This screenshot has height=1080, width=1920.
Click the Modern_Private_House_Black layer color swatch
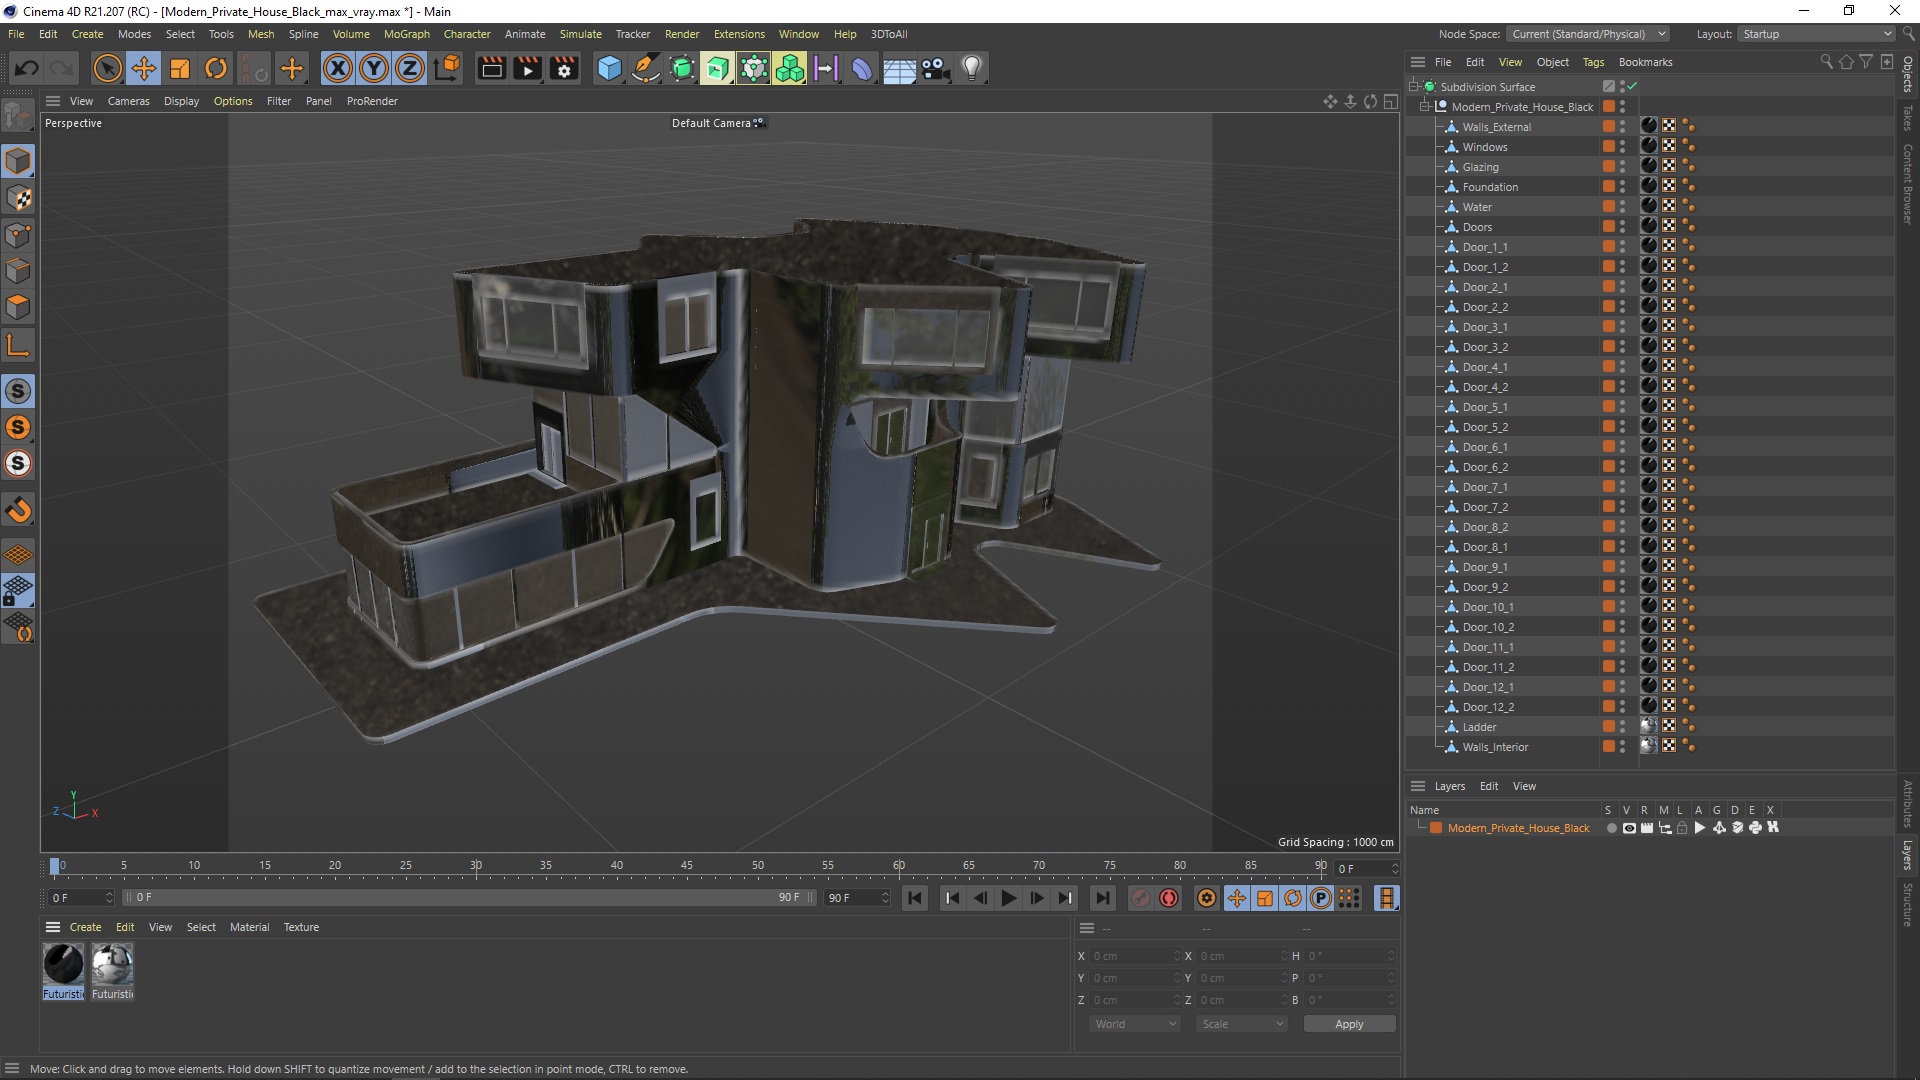click(1436, 828)
